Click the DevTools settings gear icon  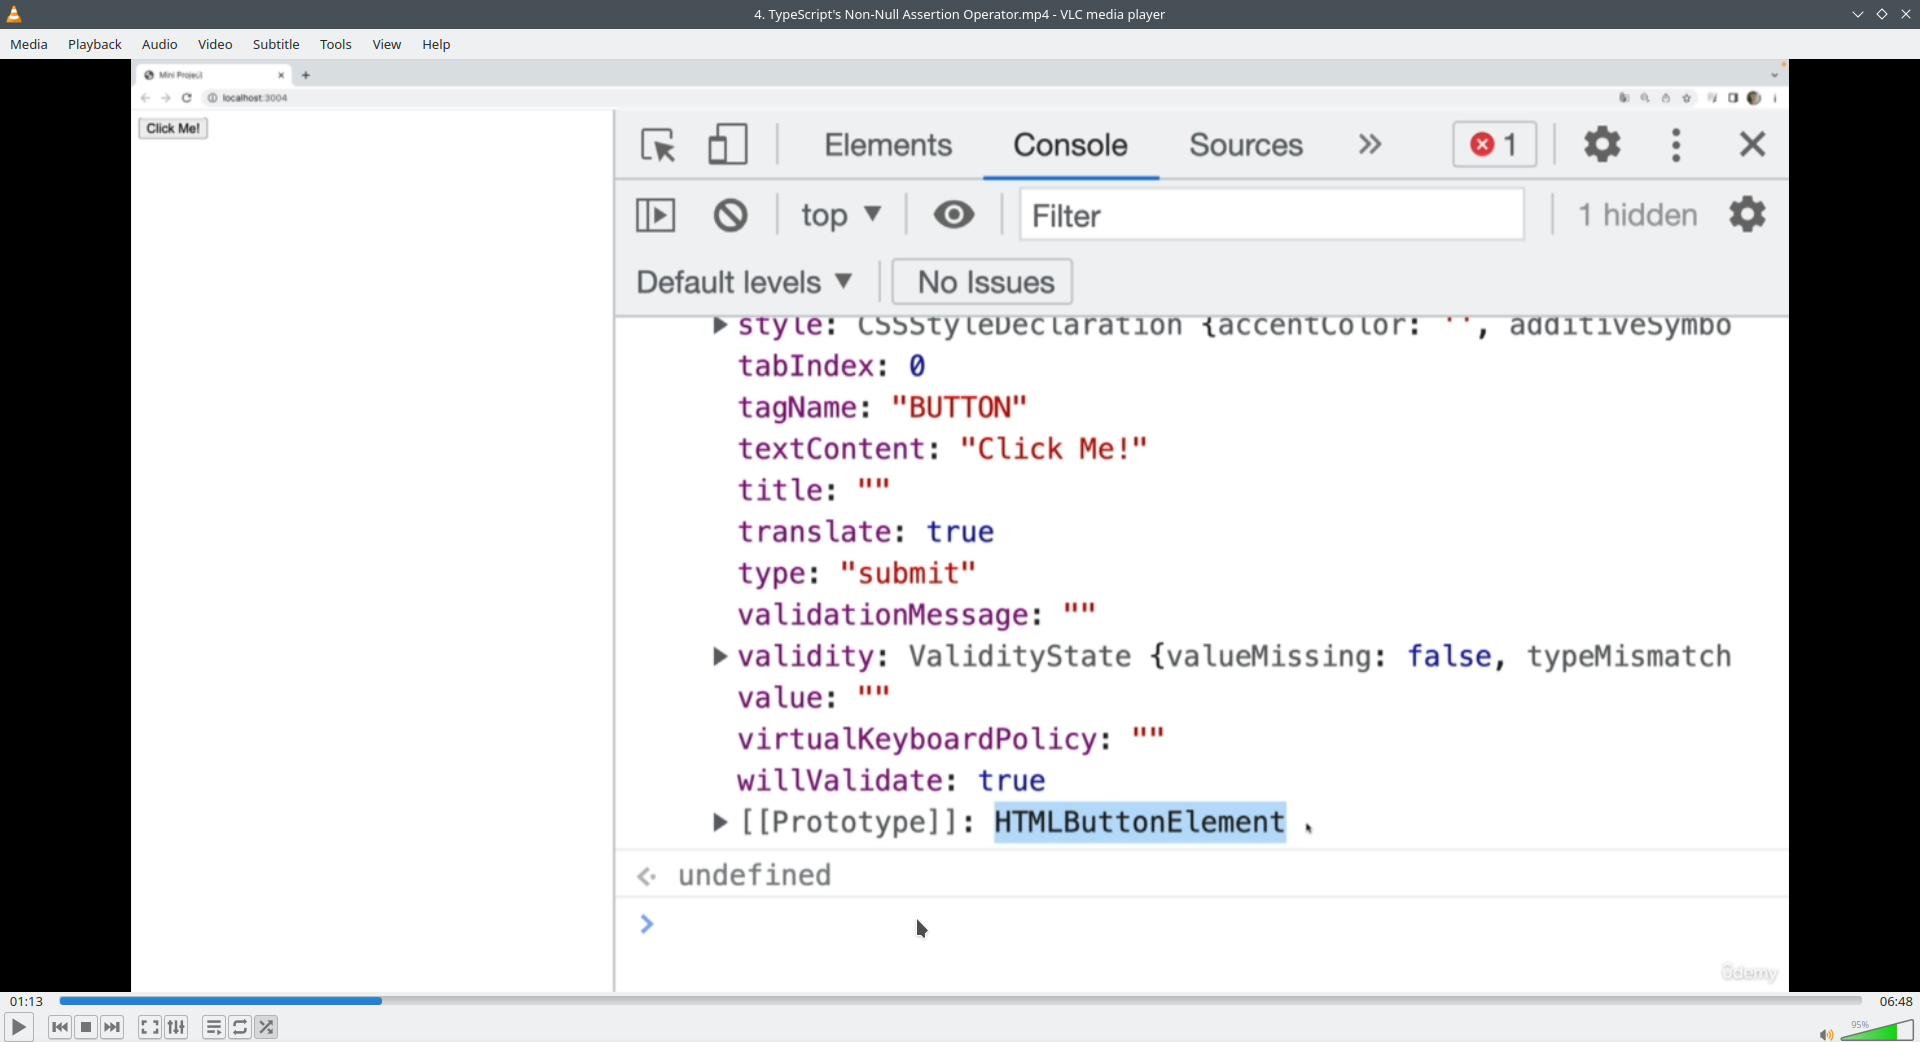[1602, 145]
